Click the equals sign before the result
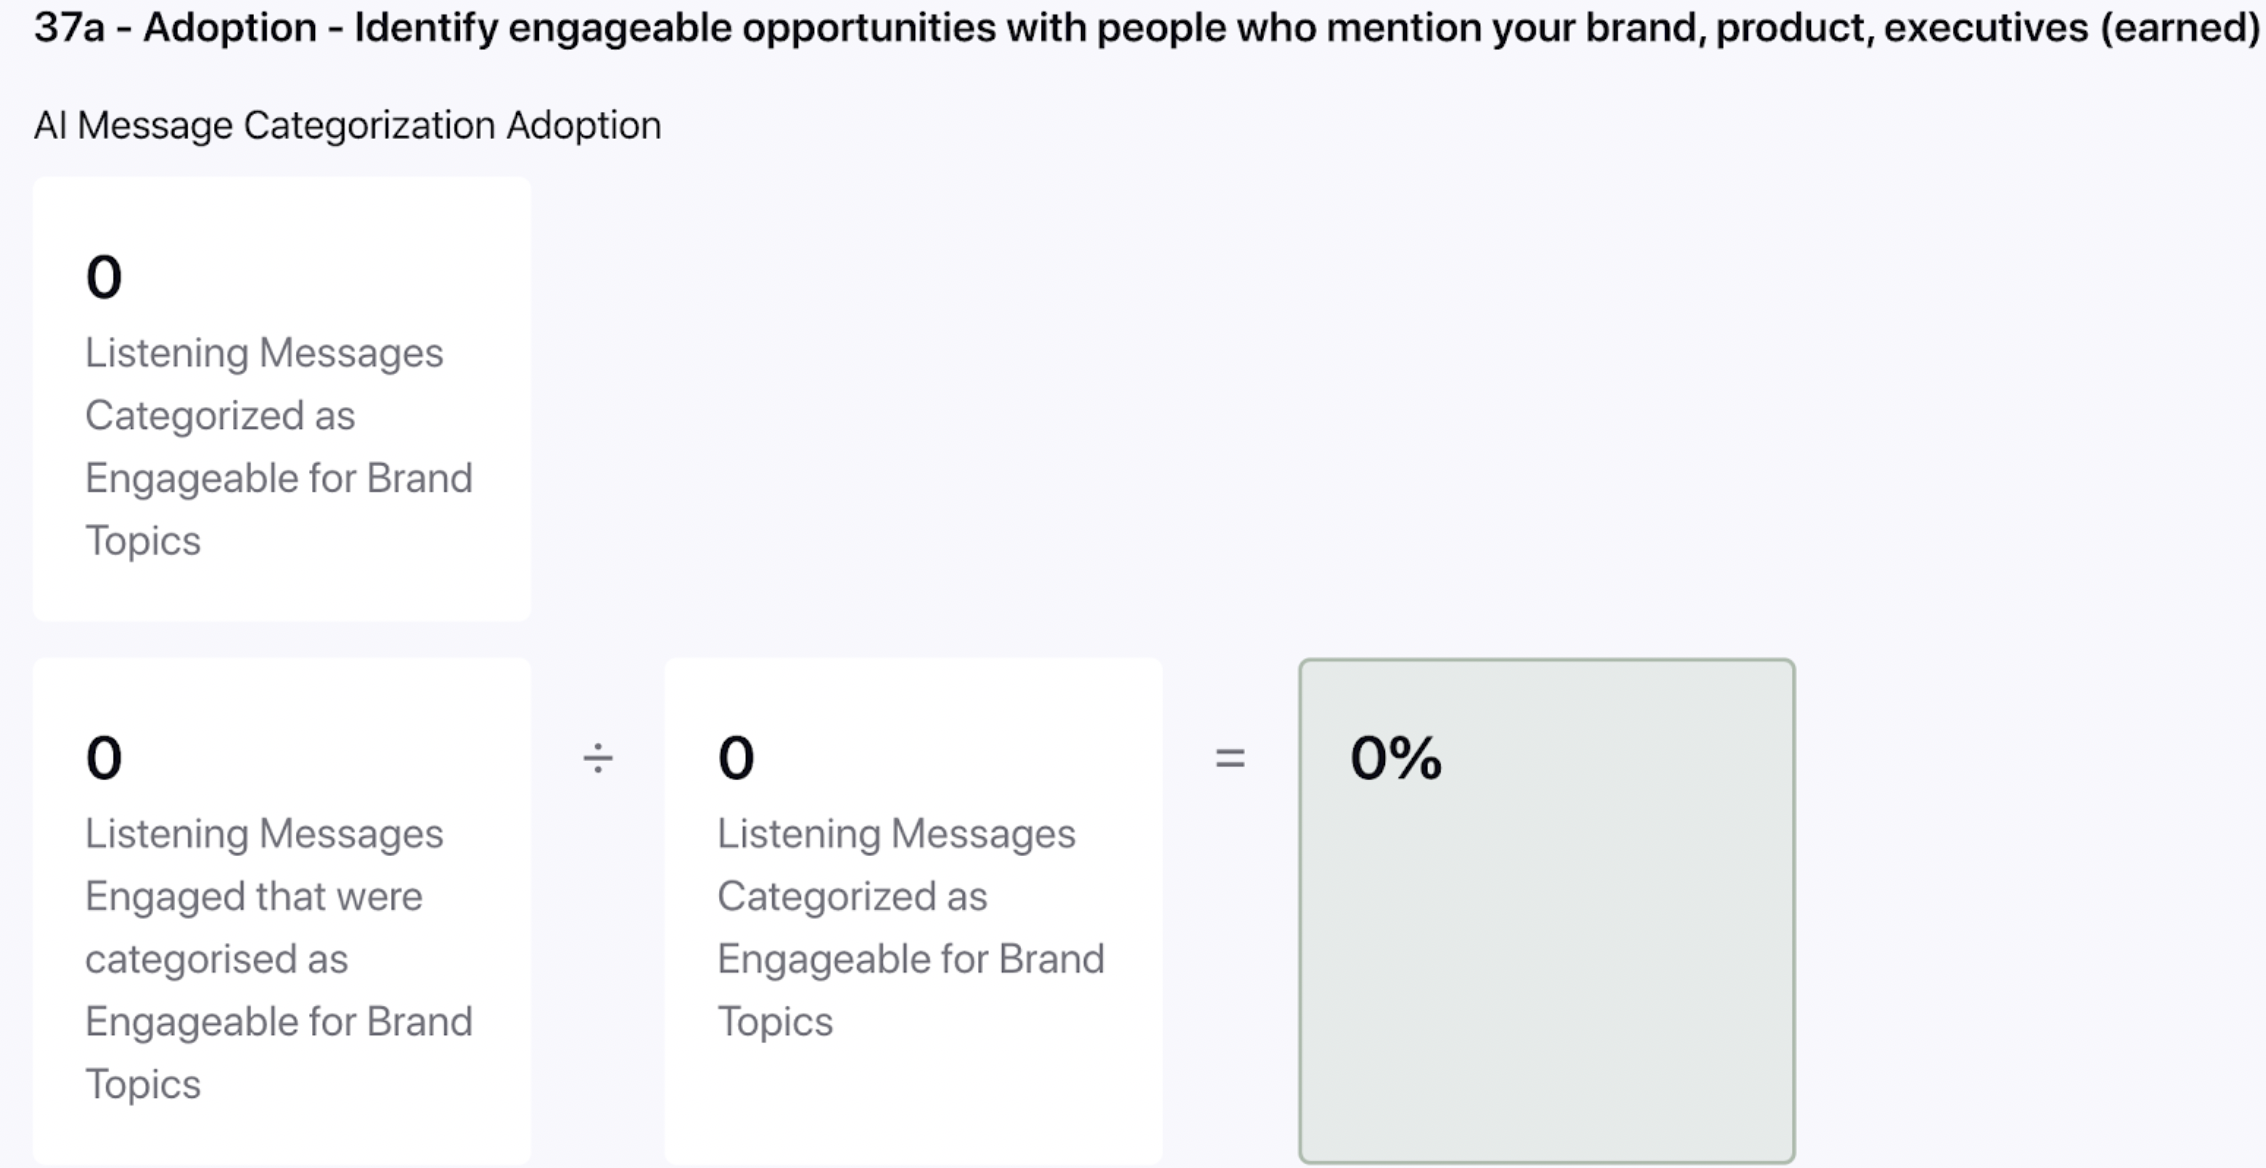2266x1168 pixels. pos(1230,758)
